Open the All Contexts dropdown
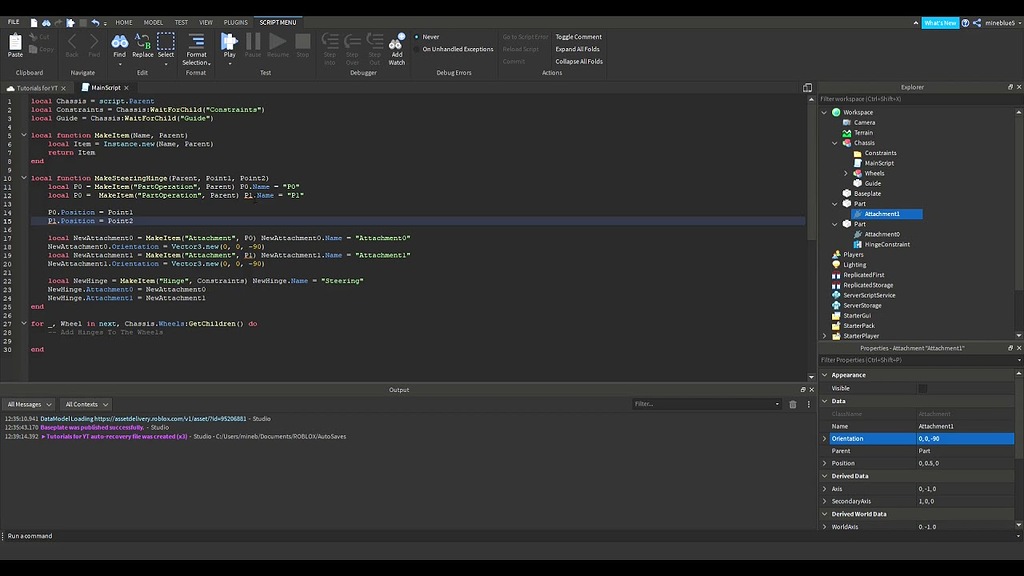Screen dimensions: 1024x576 tap(86, 404)
